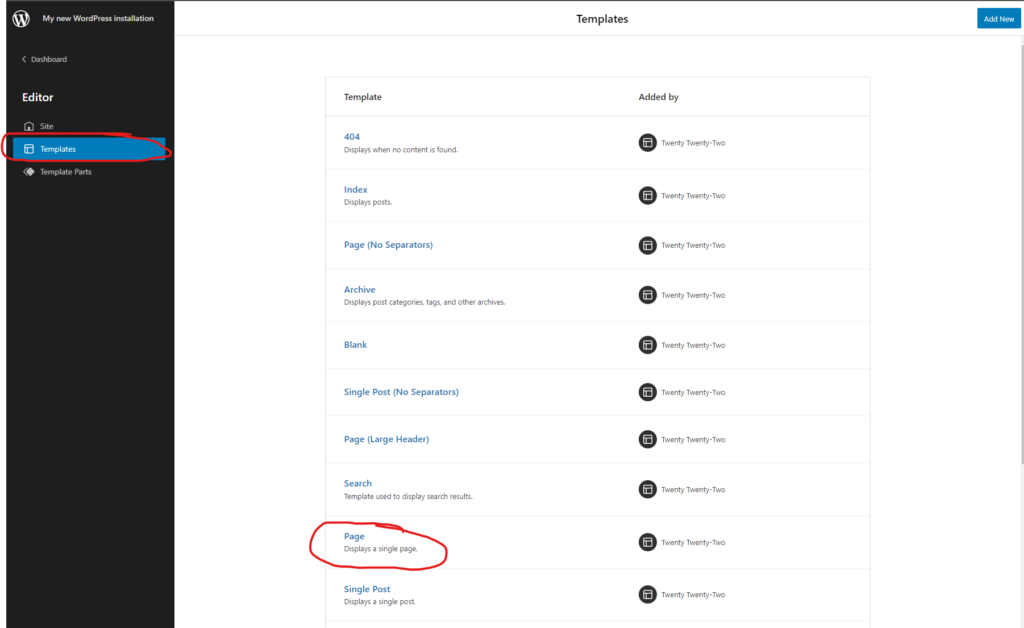
Task: Click theme icon in Single Post (No Separators) row
Action: (x=647, y=392)
